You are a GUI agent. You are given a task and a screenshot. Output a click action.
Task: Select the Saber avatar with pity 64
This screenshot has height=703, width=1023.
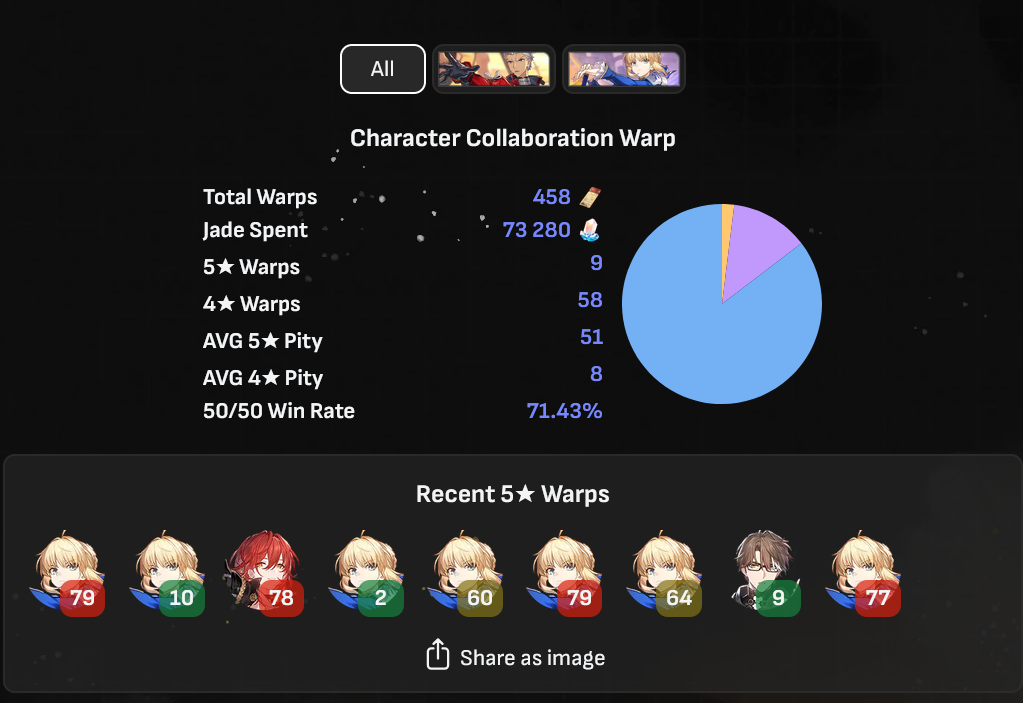click(665, 572)
